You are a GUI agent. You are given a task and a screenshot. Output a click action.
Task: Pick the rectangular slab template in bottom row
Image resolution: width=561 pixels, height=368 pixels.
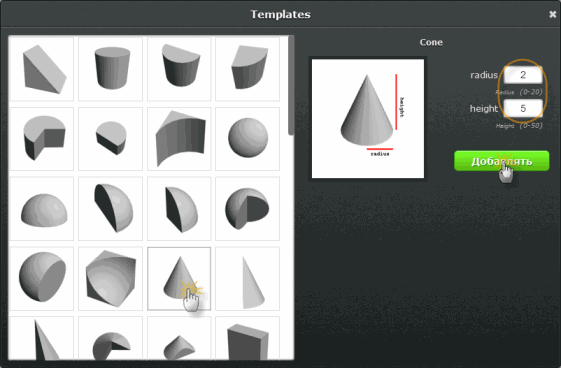(x=248, y=338)
